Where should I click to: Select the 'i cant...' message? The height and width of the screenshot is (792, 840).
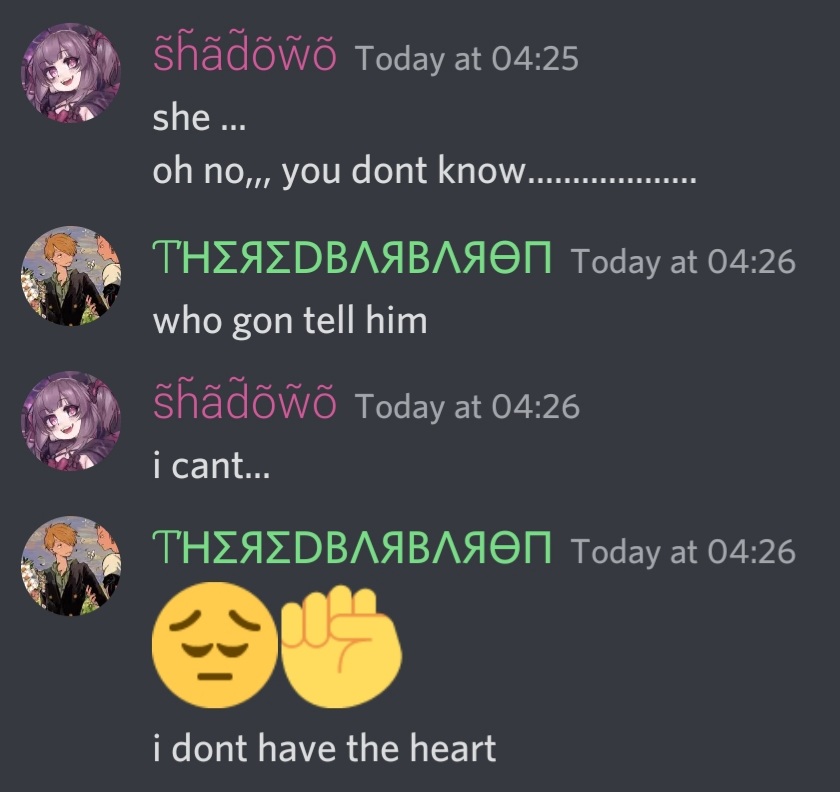[212, 465]
